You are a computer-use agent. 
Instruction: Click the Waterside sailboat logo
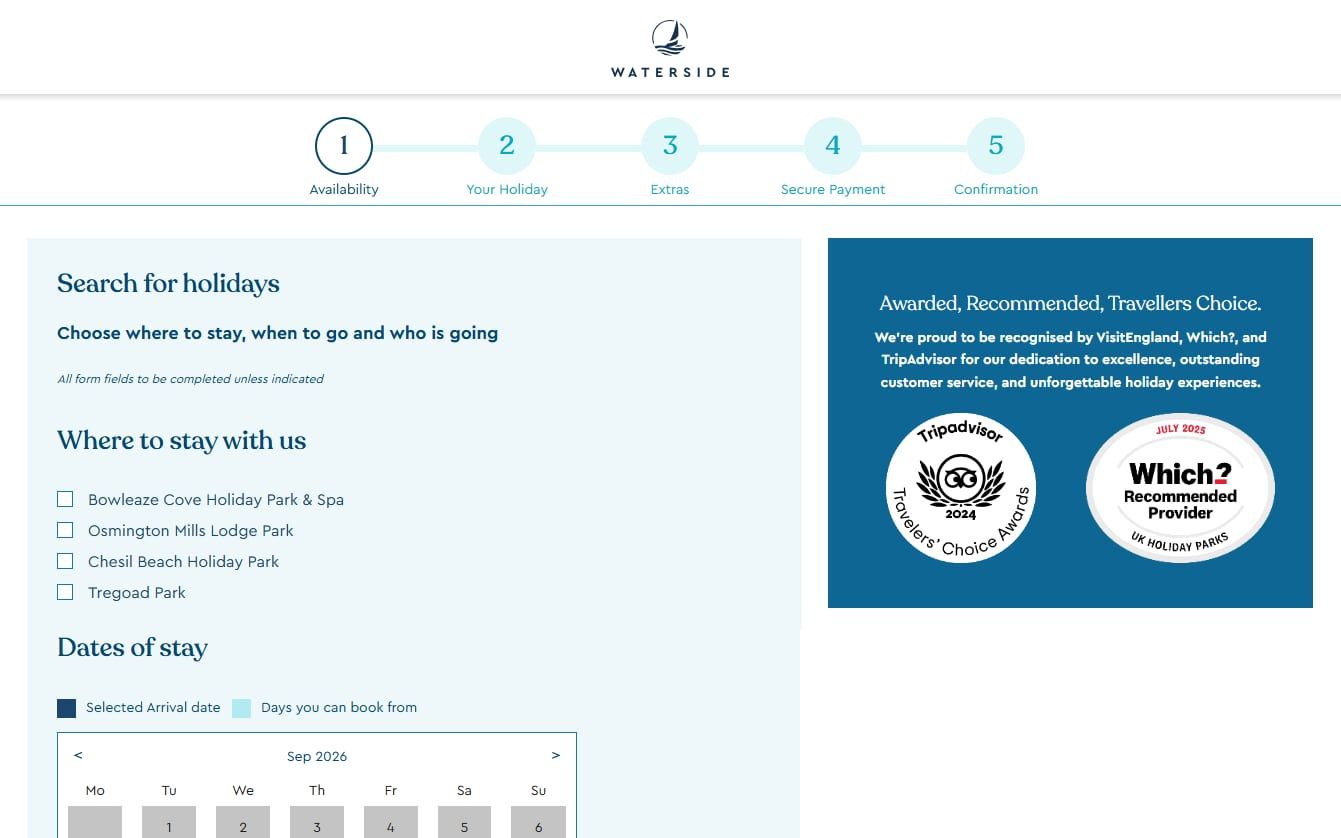coord(670,50)
